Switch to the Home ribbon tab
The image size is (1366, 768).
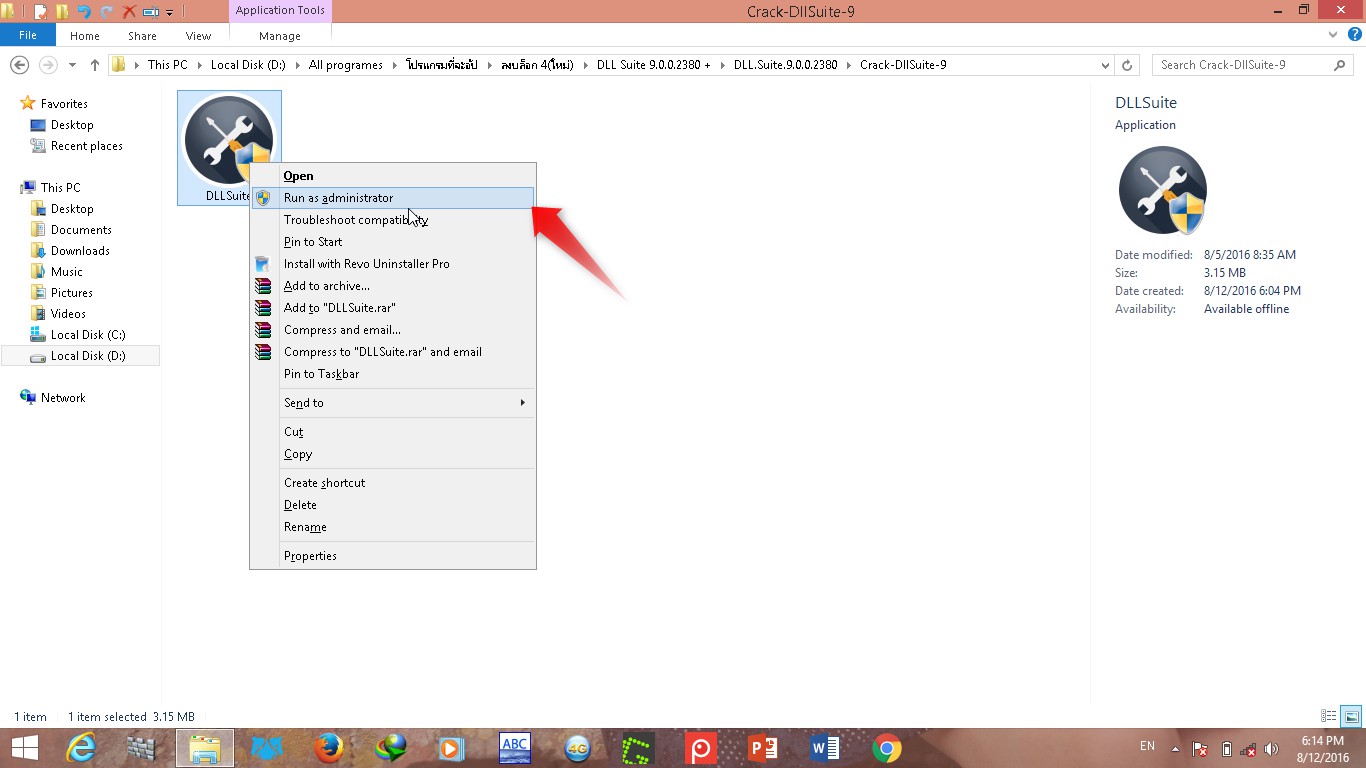(85, 36)
